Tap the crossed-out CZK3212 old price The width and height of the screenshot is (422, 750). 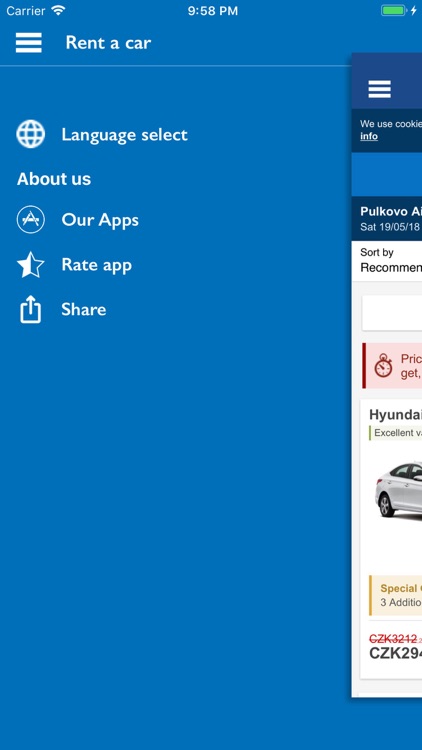click(x=393, y=639)
